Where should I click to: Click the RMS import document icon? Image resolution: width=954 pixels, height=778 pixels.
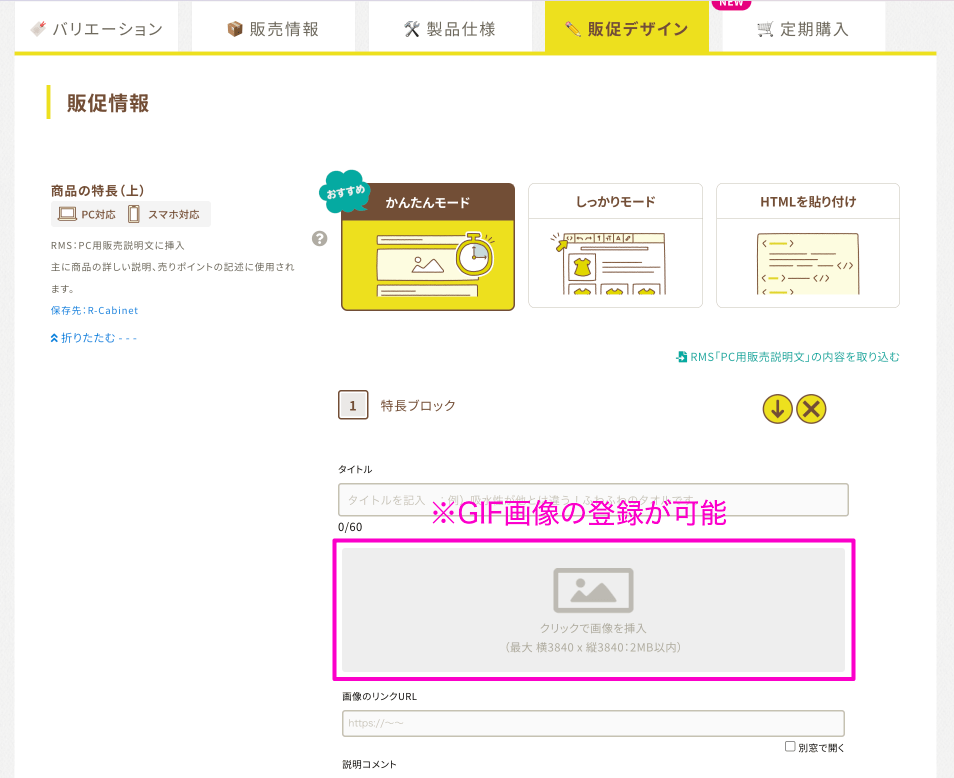click(681, 357)
